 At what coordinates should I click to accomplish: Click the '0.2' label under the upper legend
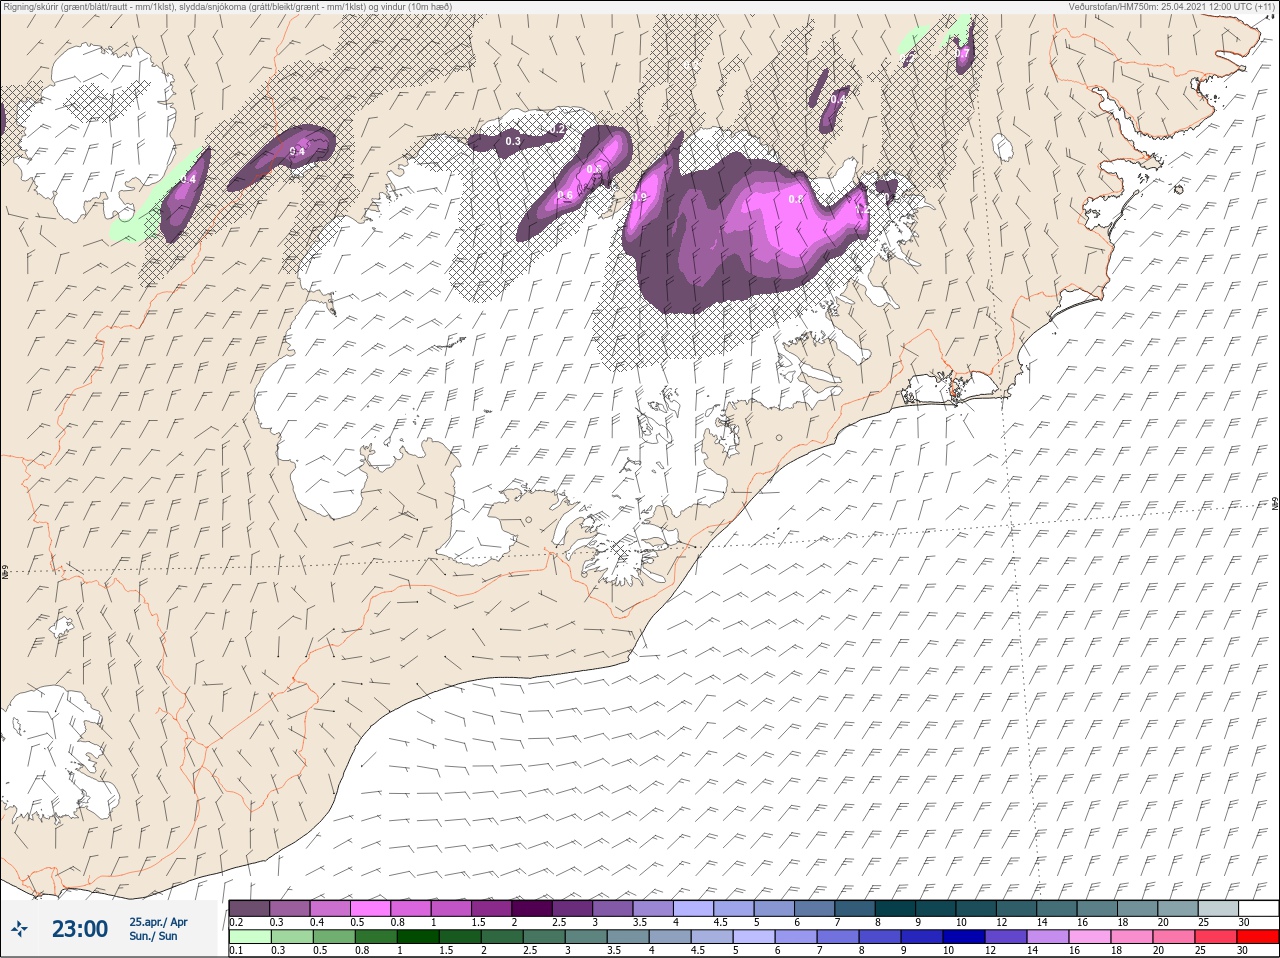tap(237, 922)
